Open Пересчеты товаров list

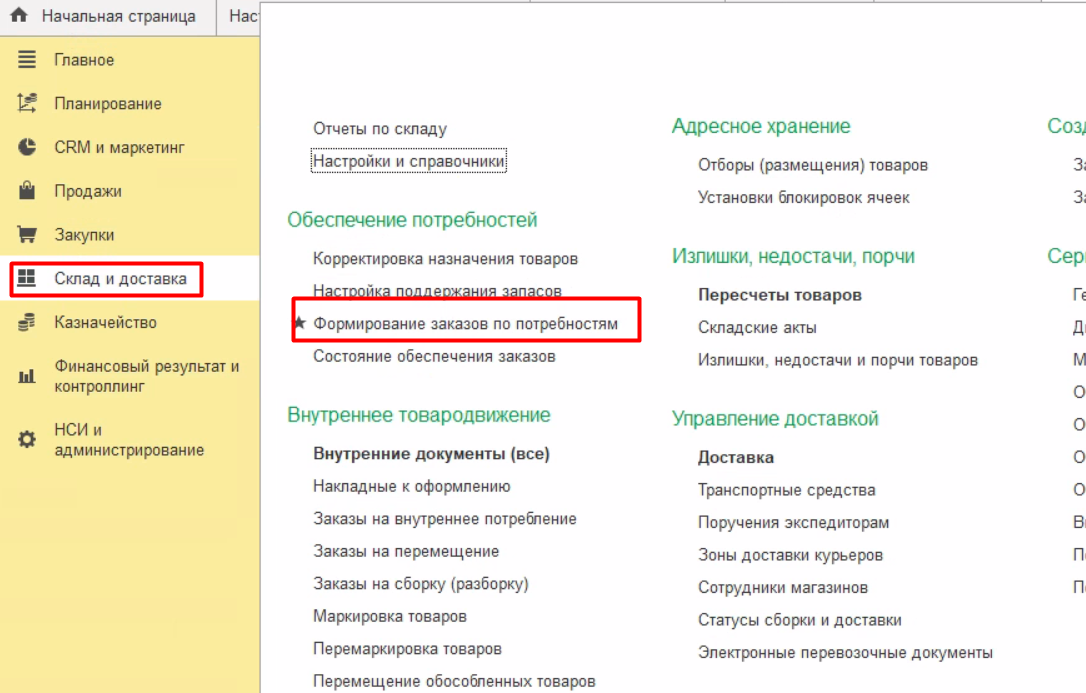(779, 295)
